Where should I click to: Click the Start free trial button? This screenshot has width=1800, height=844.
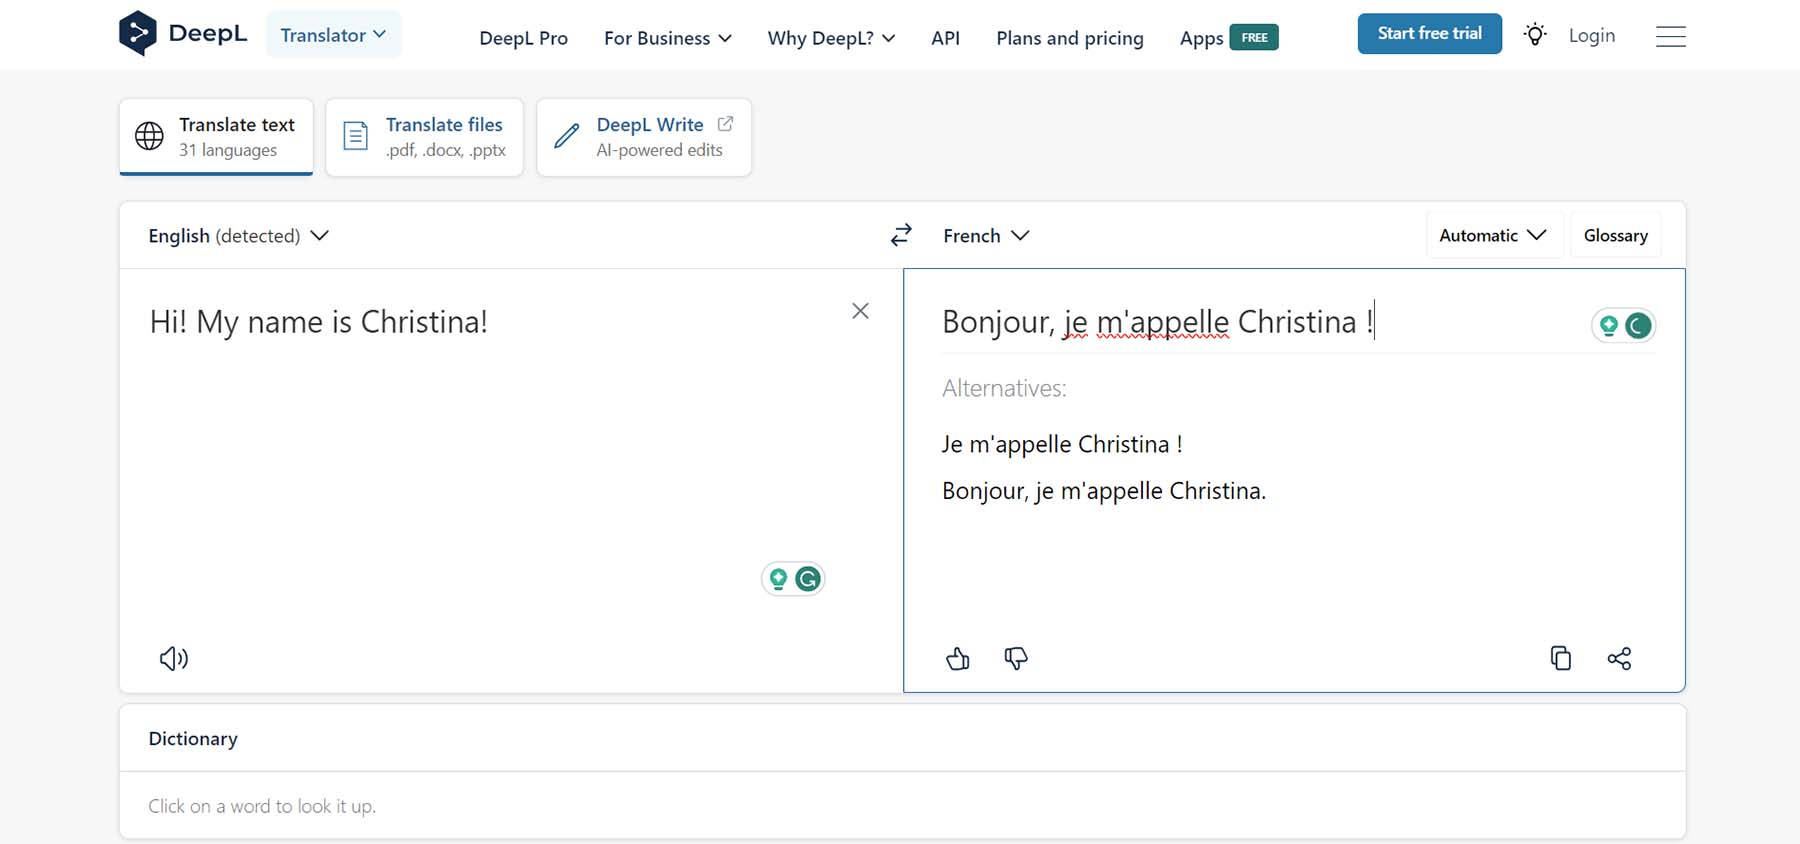(1429, 34)
